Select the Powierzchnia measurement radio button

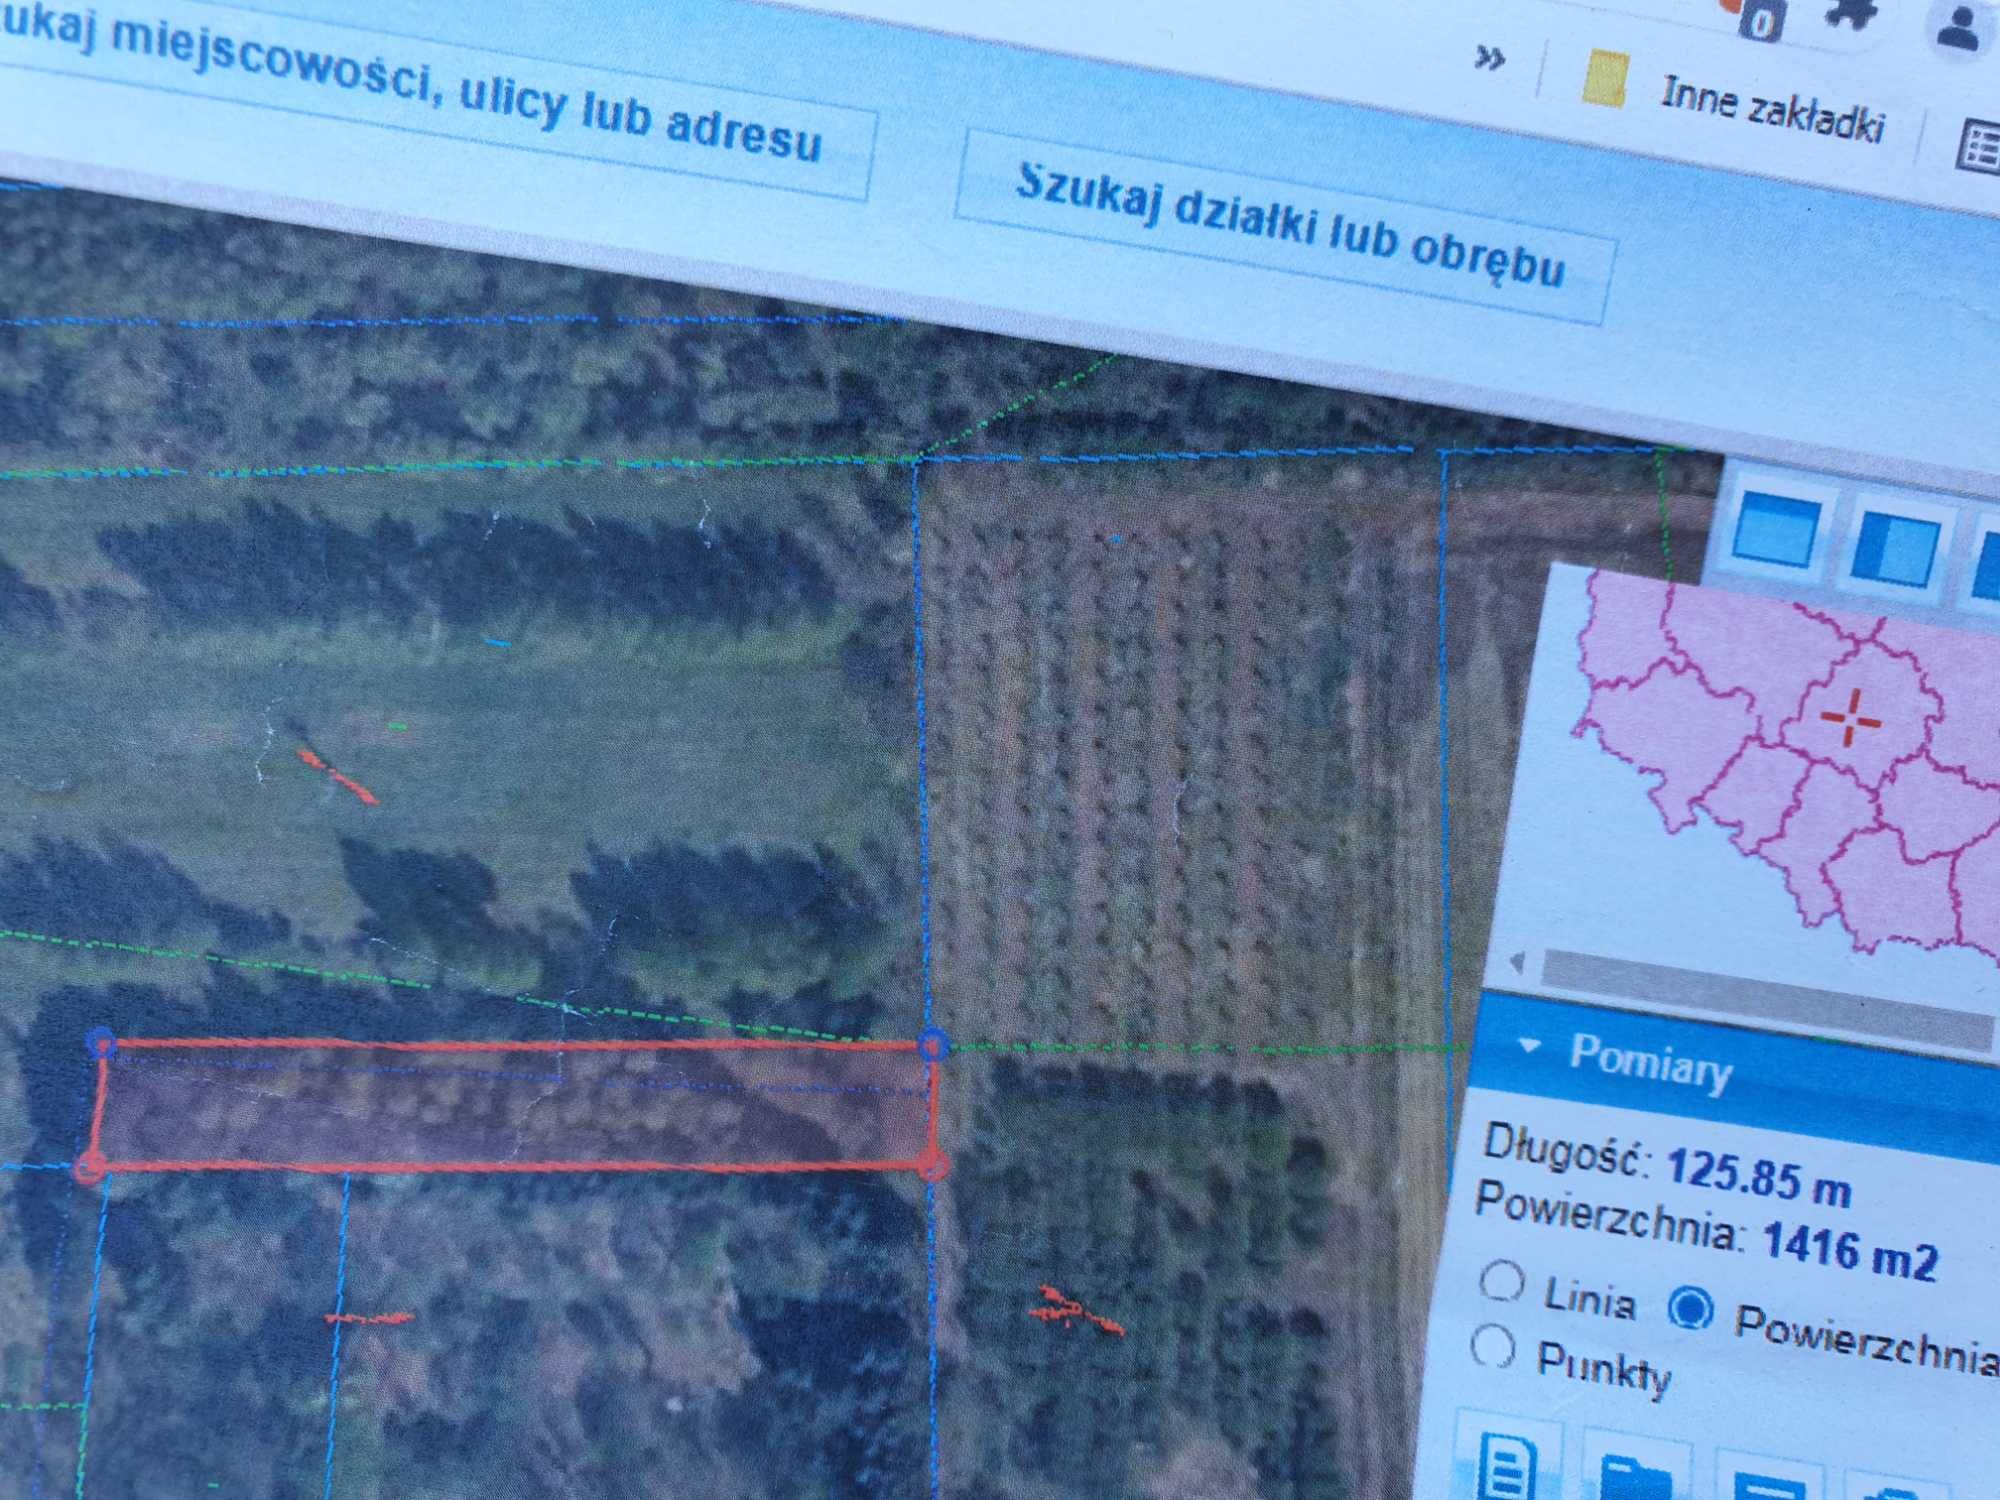click(x=1691, y=1307)
